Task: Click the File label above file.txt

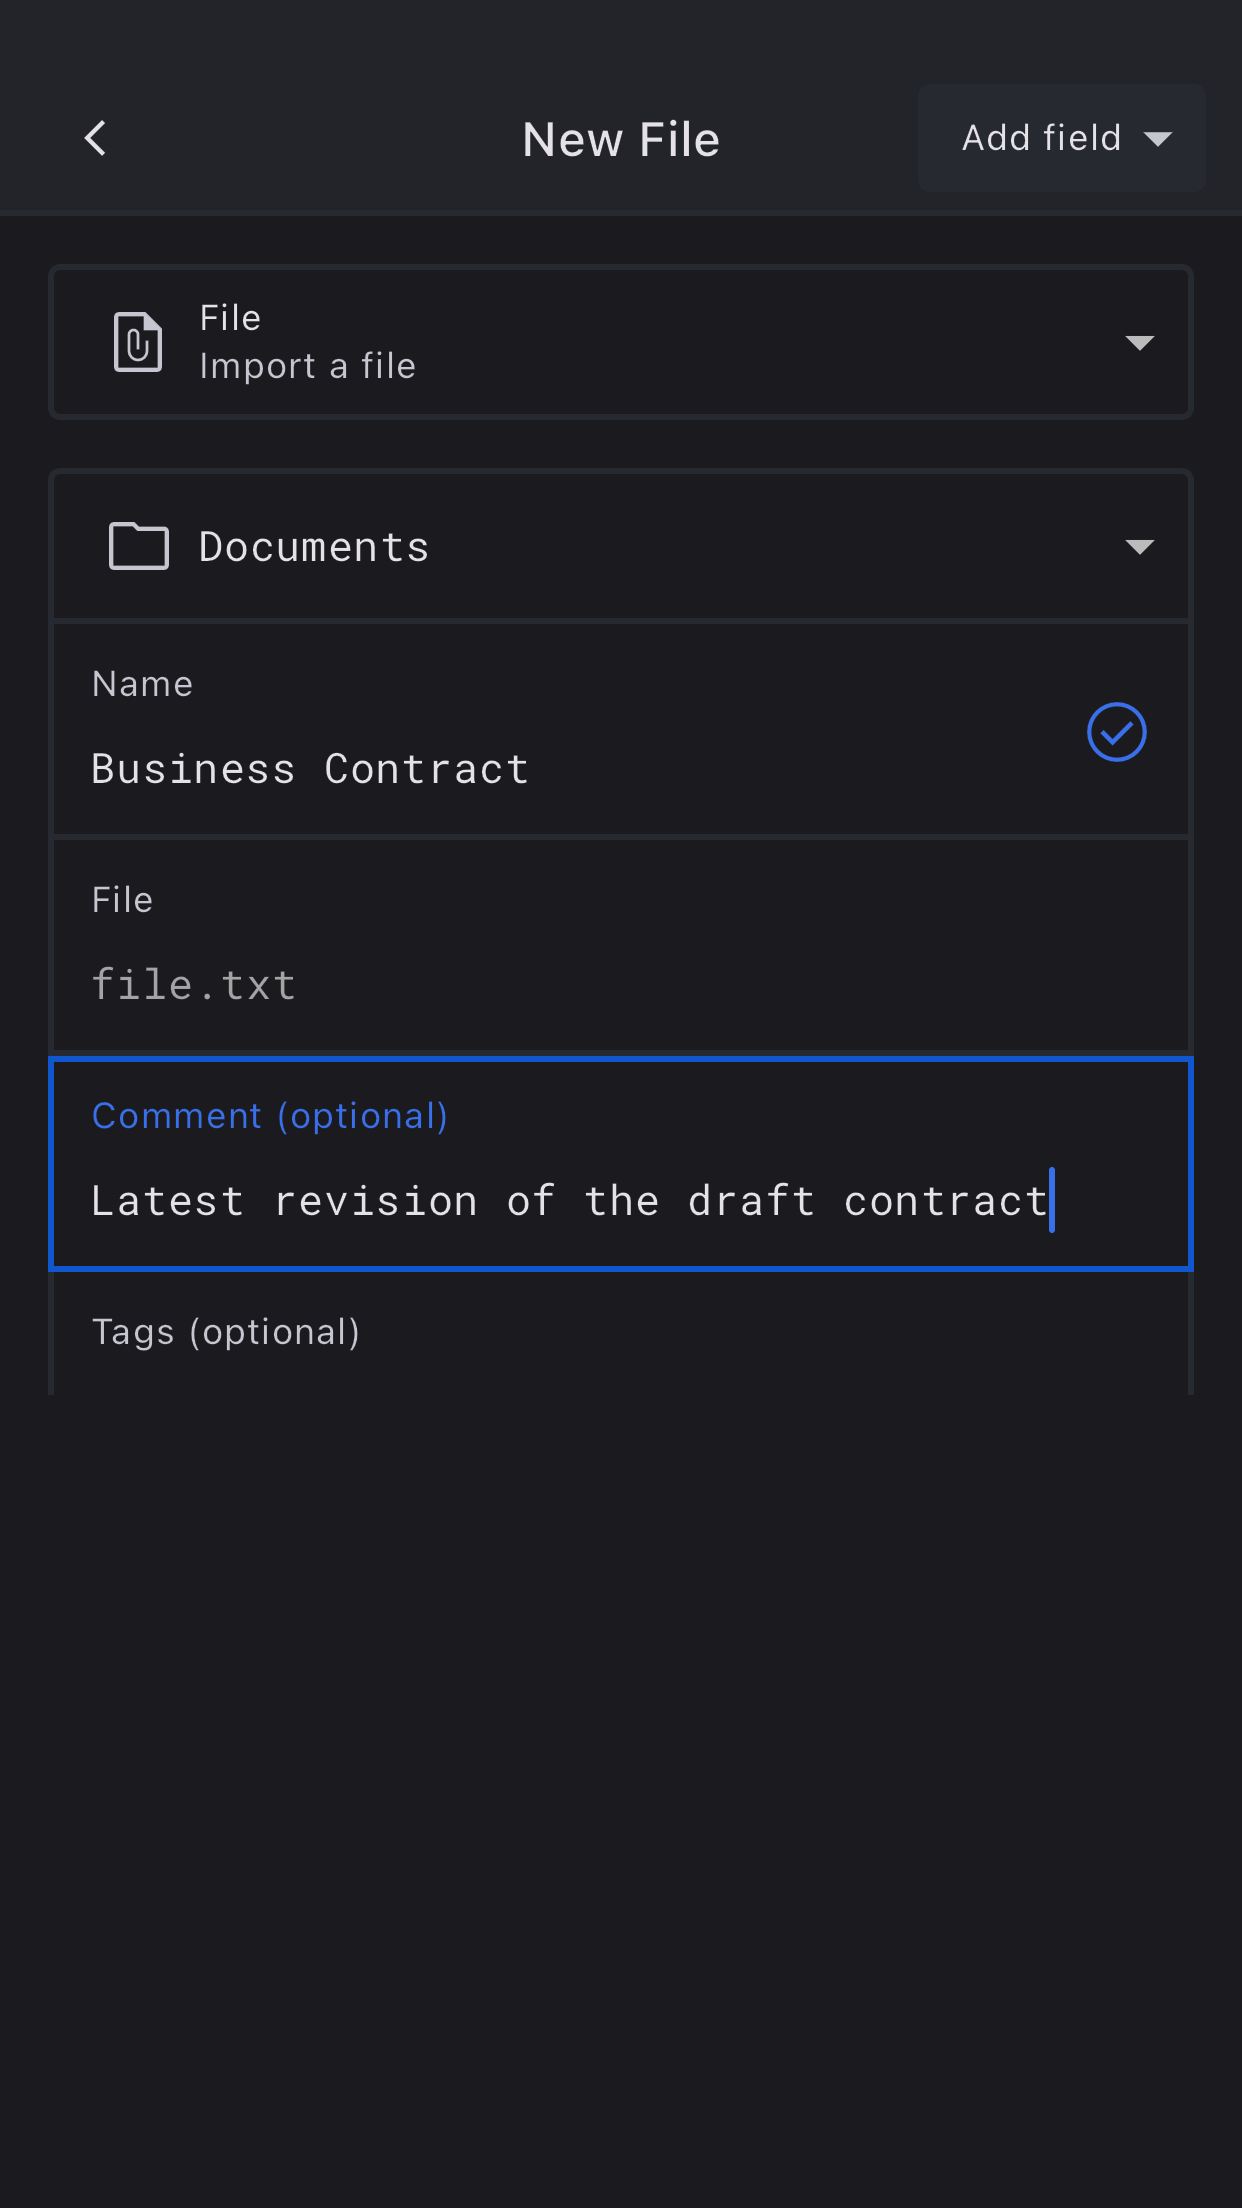Action: pos(122,900)
